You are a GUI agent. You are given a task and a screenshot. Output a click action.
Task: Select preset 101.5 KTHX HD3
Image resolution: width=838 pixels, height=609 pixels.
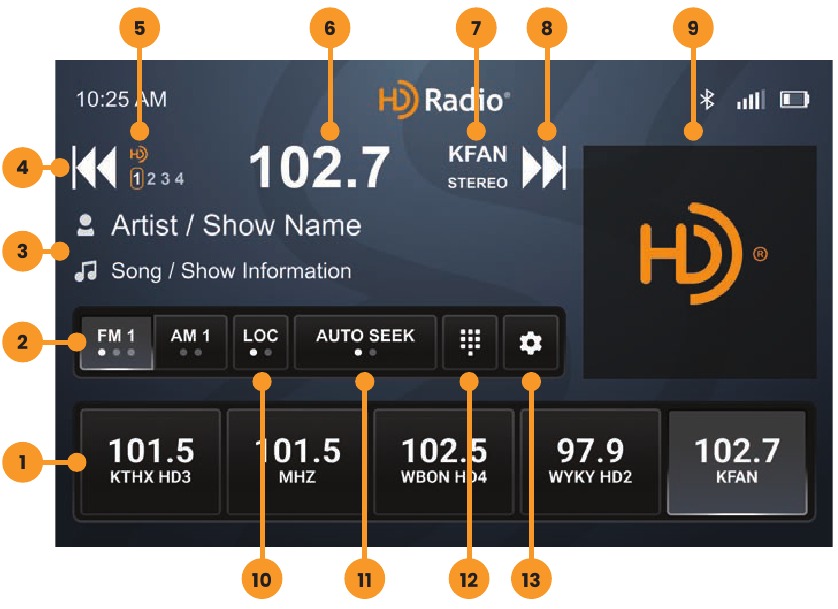click(151, 462)
